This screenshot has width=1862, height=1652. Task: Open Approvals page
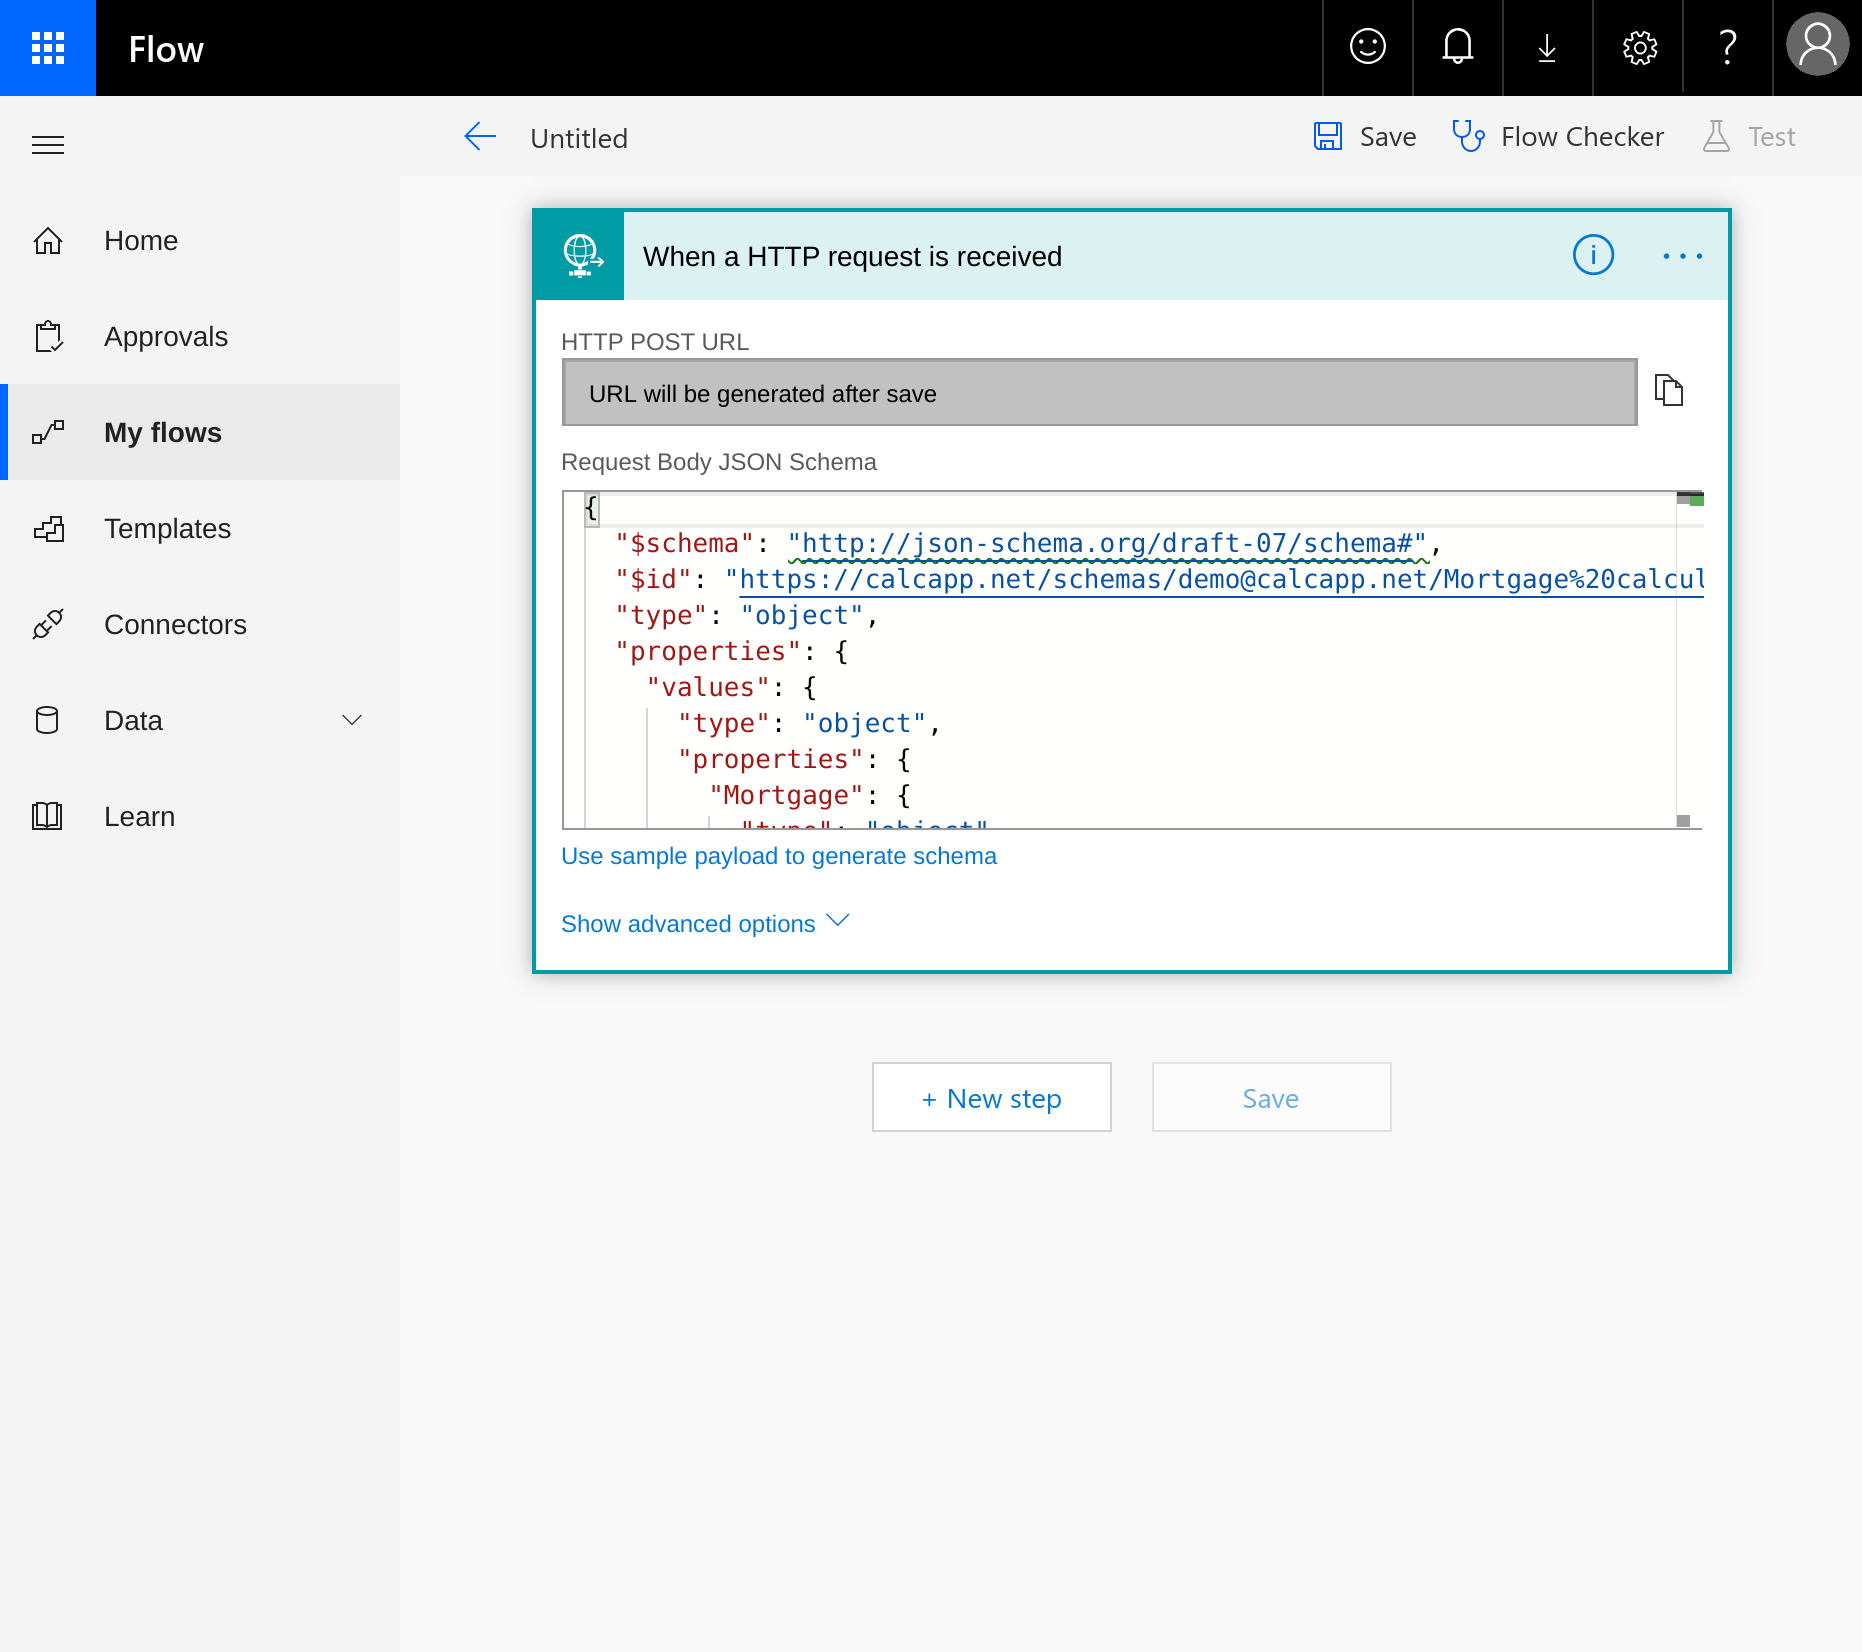click(200, 337)
